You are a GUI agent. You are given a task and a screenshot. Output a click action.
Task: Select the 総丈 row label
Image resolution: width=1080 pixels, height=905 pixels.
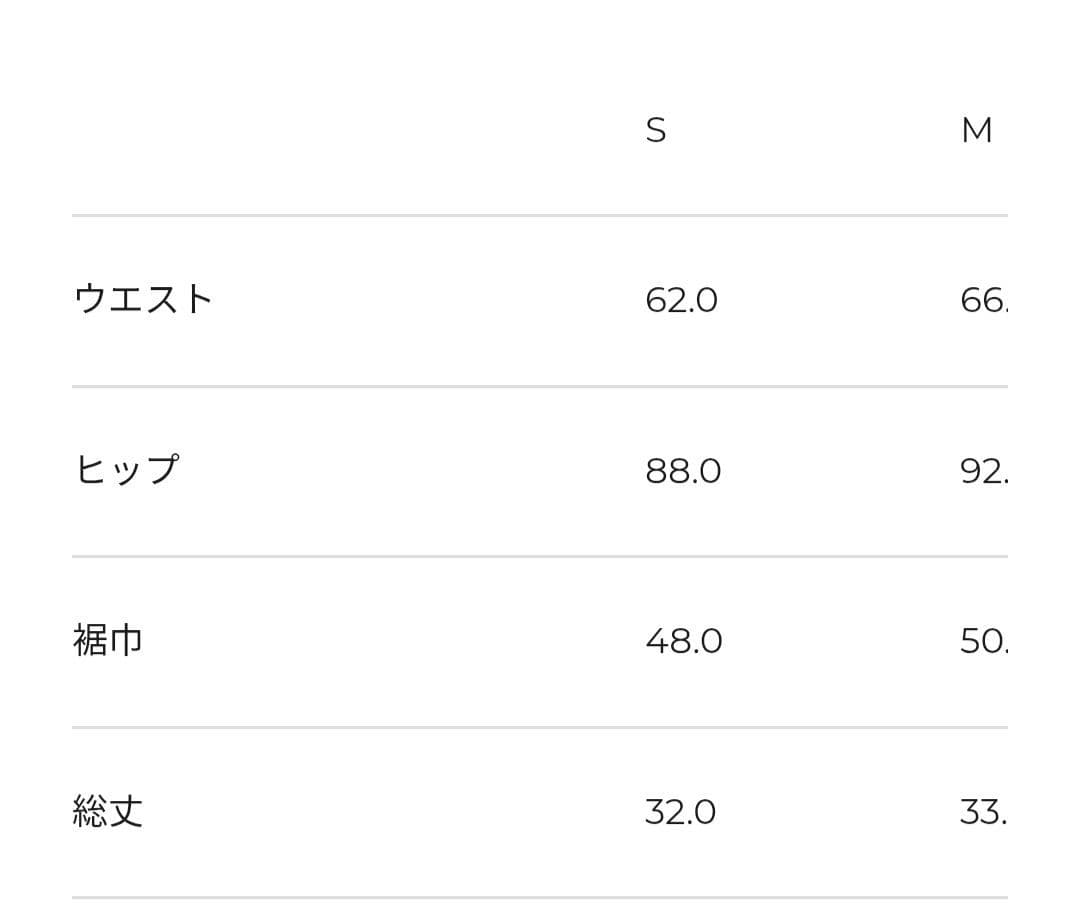point(108,811)
